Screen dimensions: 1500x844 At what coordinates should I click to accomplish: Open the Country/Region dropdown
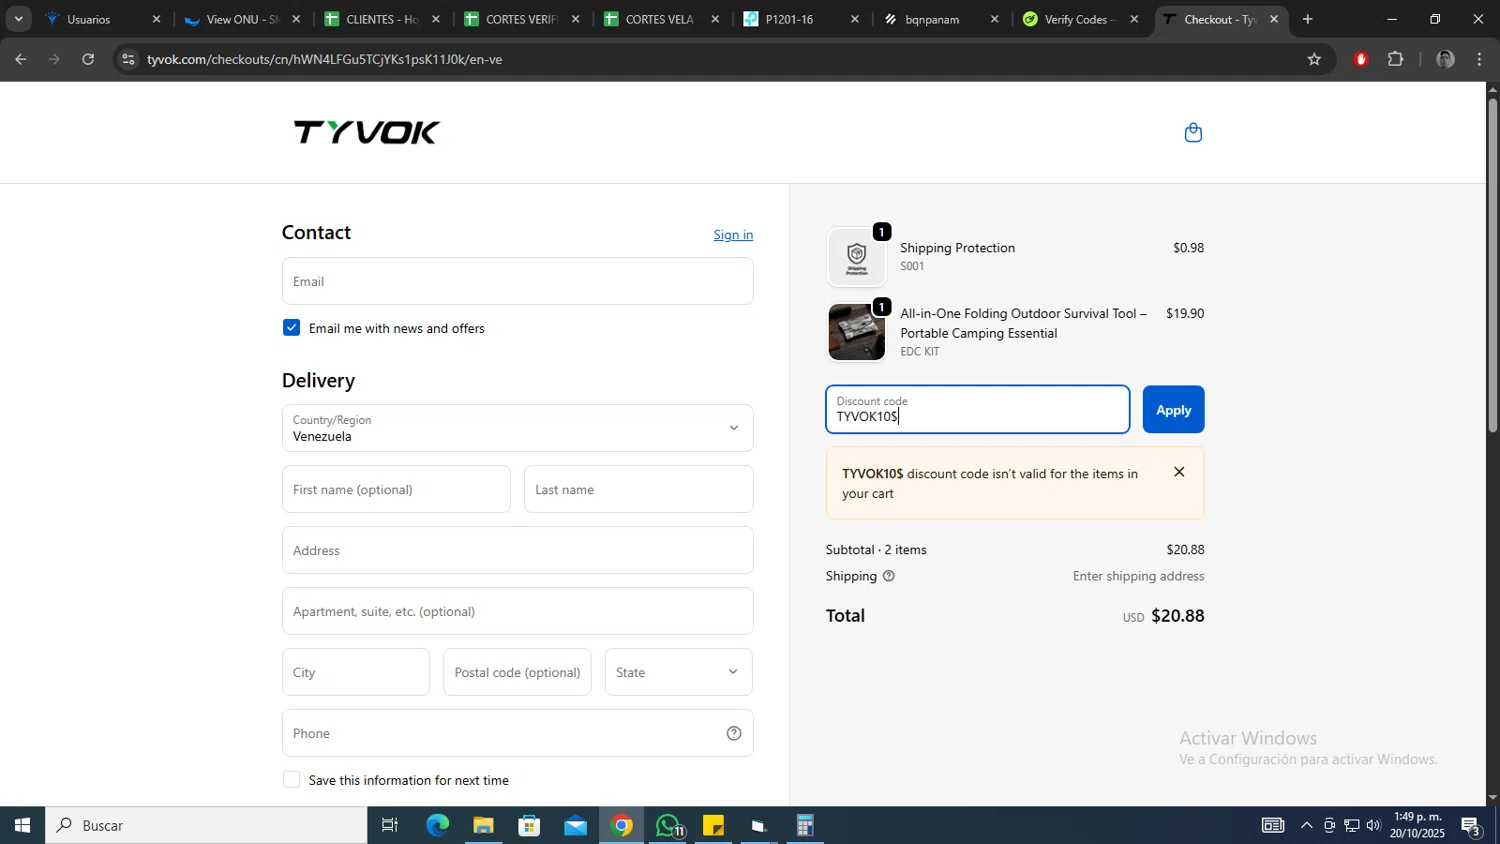point(517,428)
